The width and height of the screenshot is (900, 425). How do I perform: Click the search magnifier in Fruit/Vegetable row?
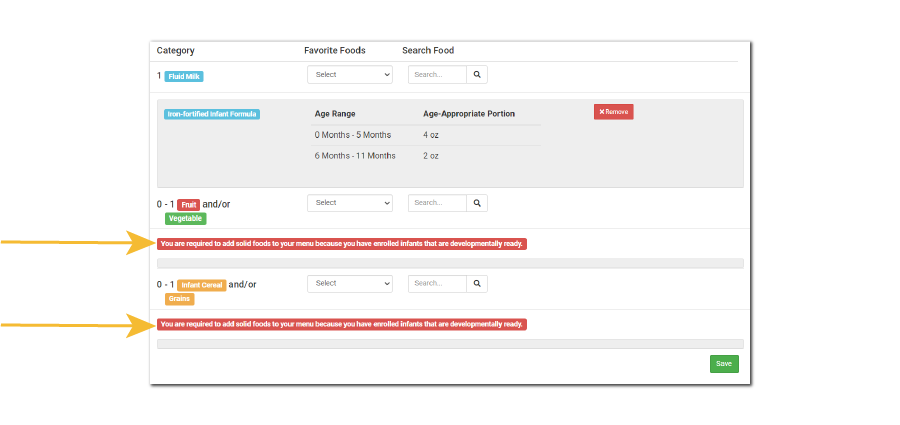pyautogui.click(x=477, y=203)
